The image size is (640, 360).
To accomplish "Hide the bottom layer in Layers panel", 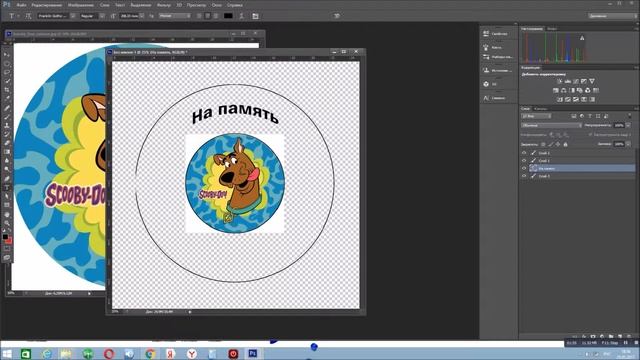I will point(524,176).
